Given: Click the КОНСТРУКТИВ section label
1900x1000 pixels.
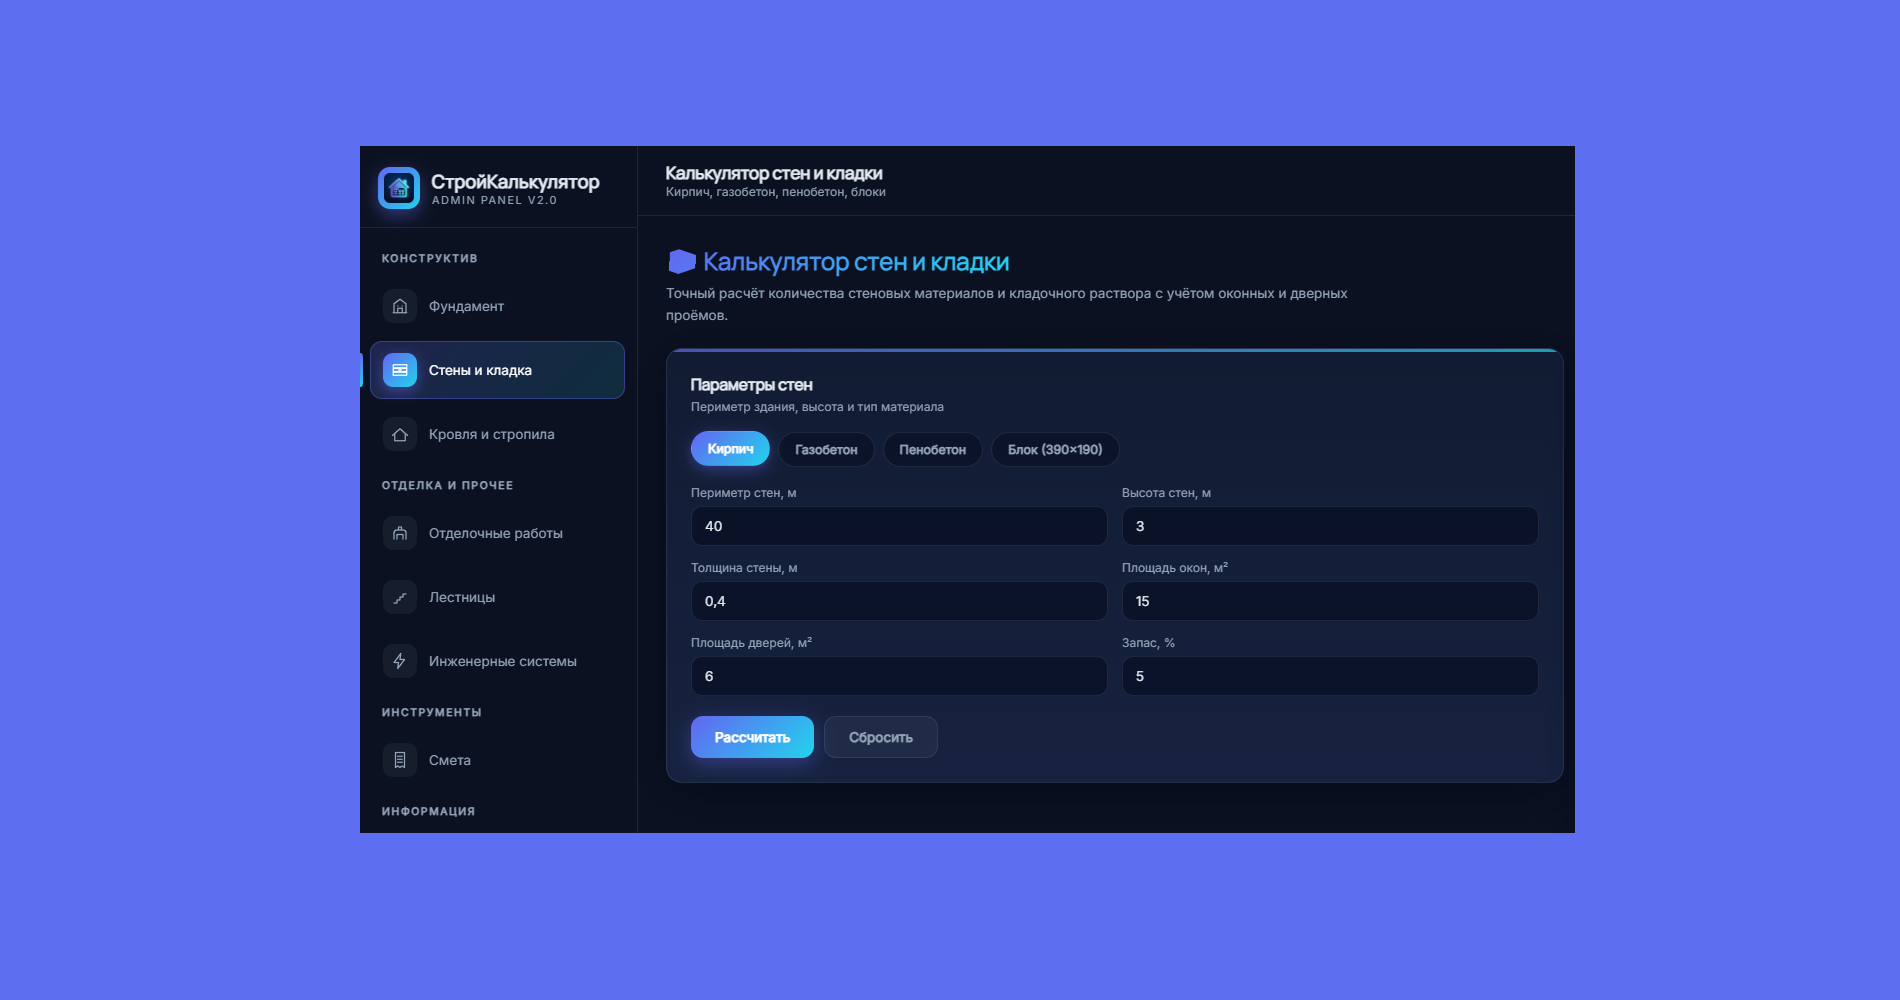Looking at the screenshot, I should [429, 258].
